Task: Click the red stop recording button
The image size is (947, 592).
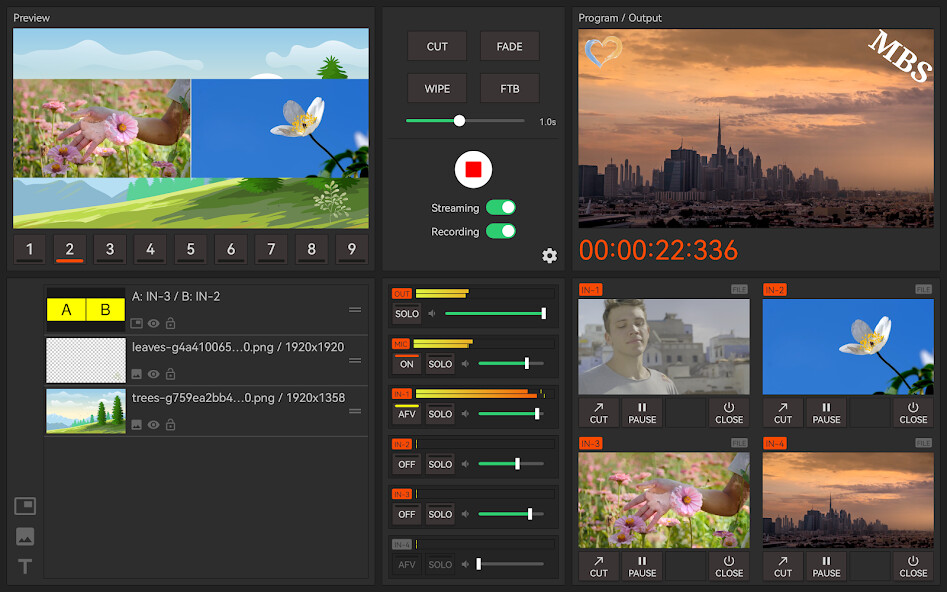Action: [x=473, y=169]
